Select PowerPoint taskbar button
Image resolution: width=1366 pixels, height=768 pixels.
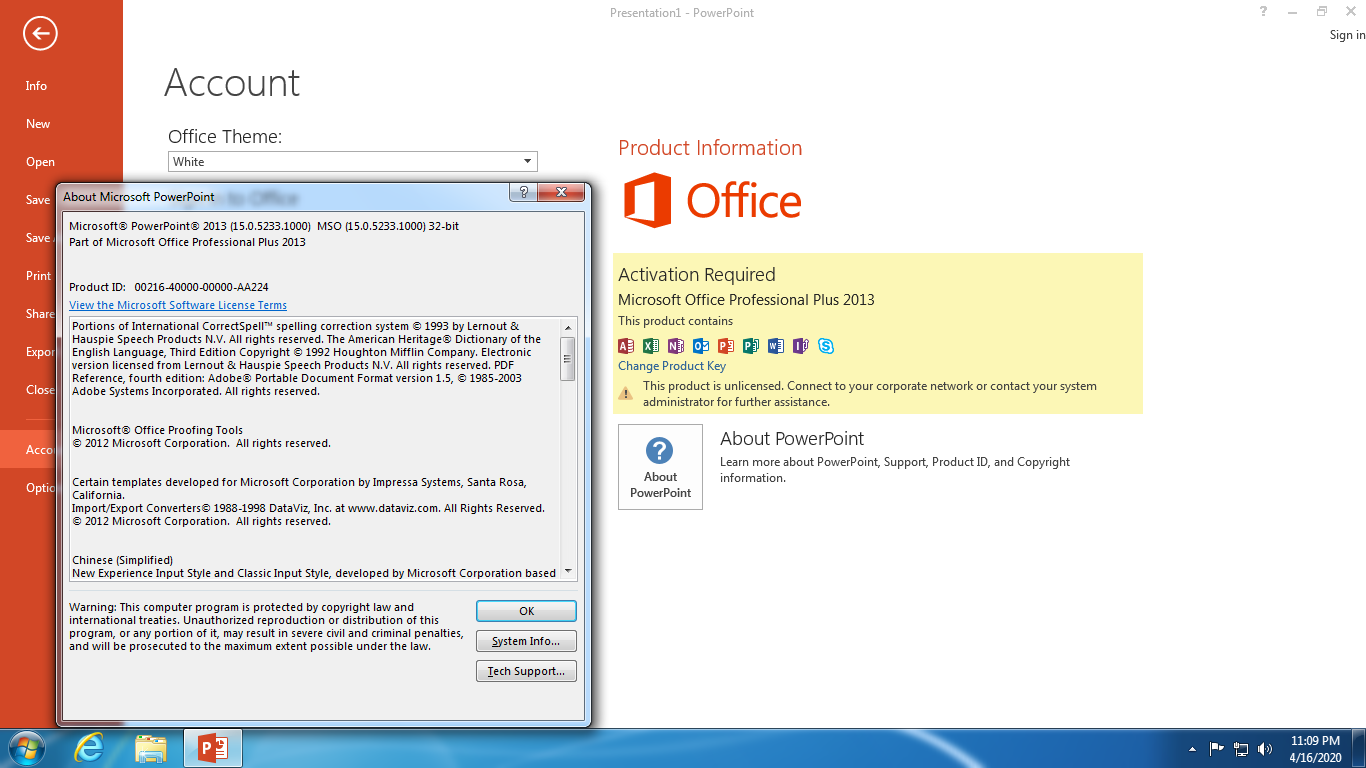[x=213, y=748]
